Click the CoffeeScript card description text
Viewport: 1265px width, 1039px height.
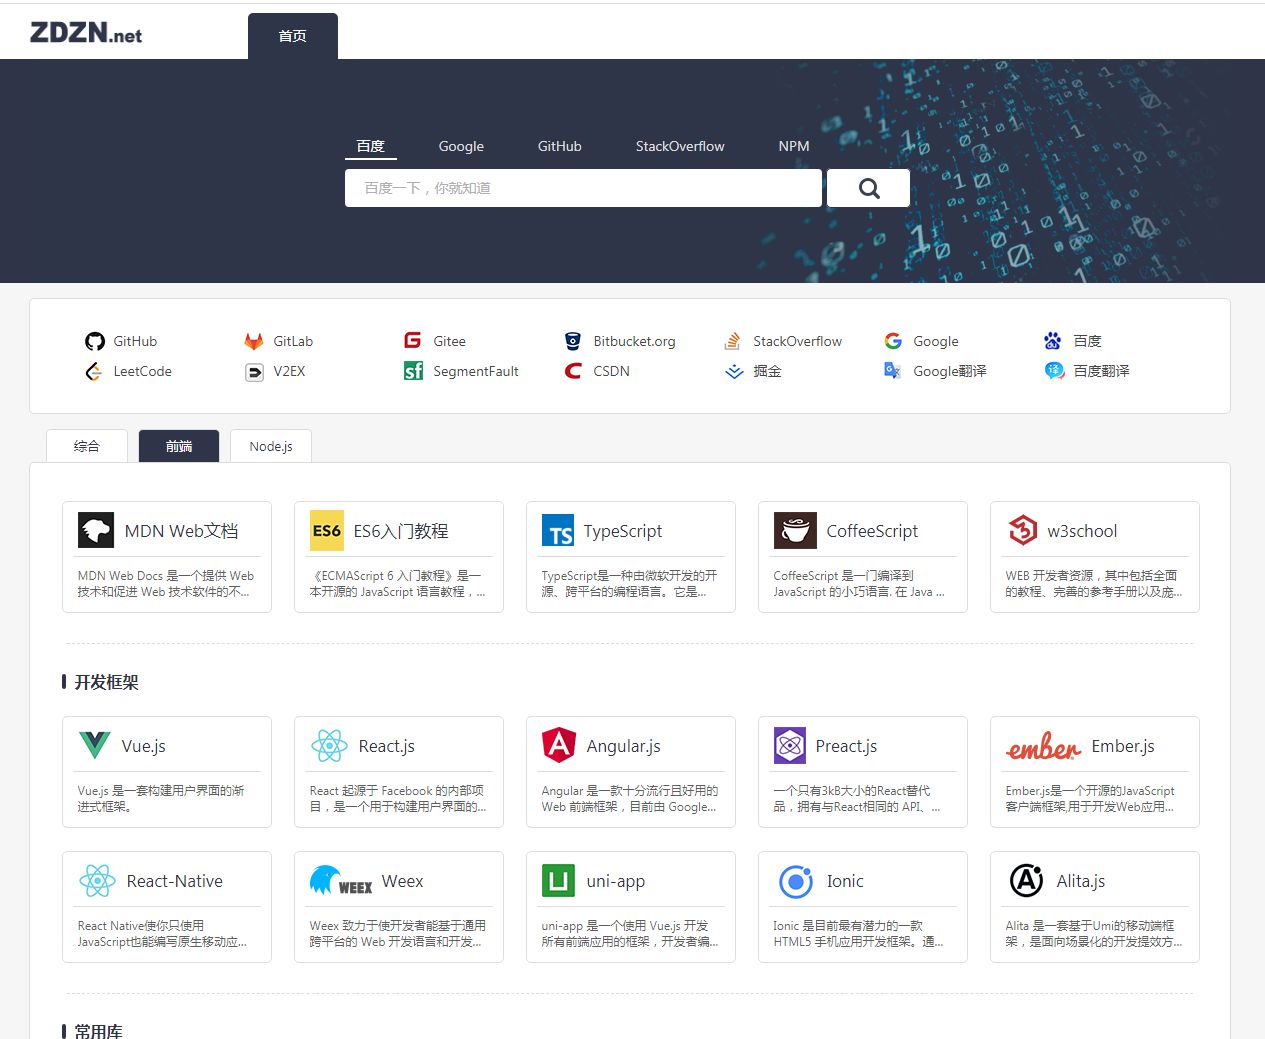click(x=859, y=584)
